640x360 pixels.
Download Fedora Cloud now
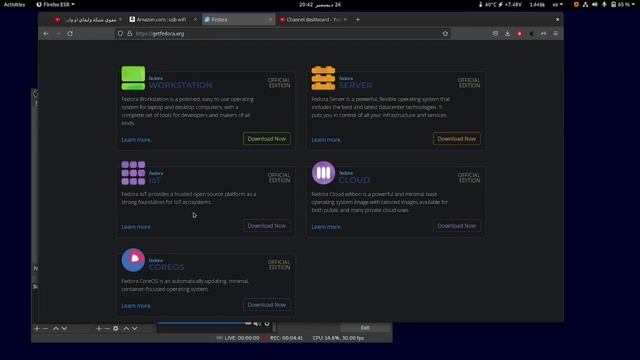[x=457, y=226]
